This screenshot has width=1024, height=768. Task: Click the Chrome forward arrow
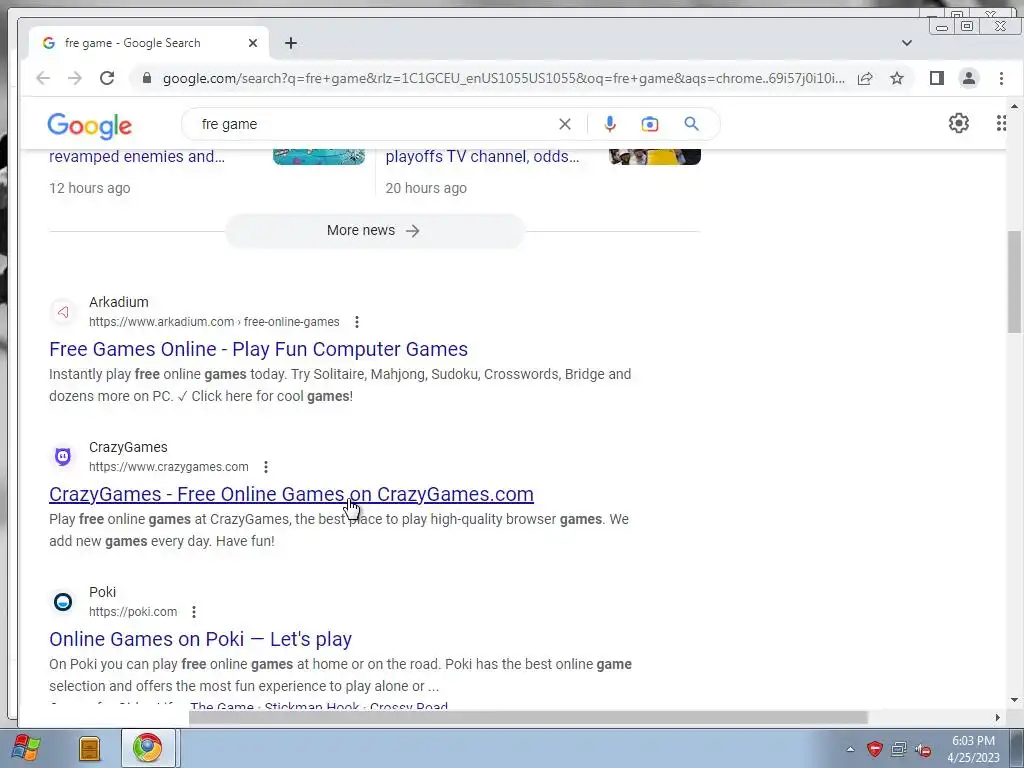coord(75,78)
